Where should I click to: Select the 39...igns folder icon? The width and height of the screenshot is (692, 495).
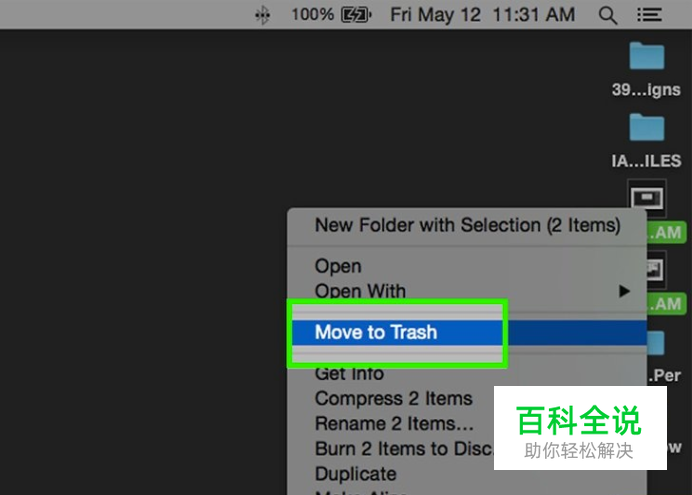tap(647, 56)
